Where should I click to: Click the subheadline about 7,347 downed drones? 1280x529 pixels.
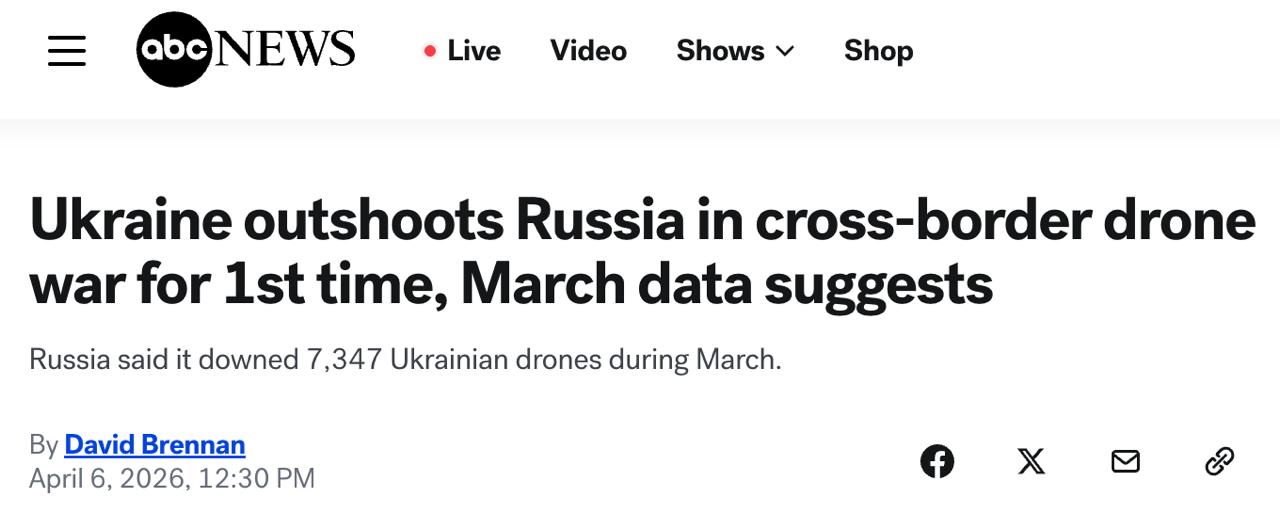coord(405,359)
